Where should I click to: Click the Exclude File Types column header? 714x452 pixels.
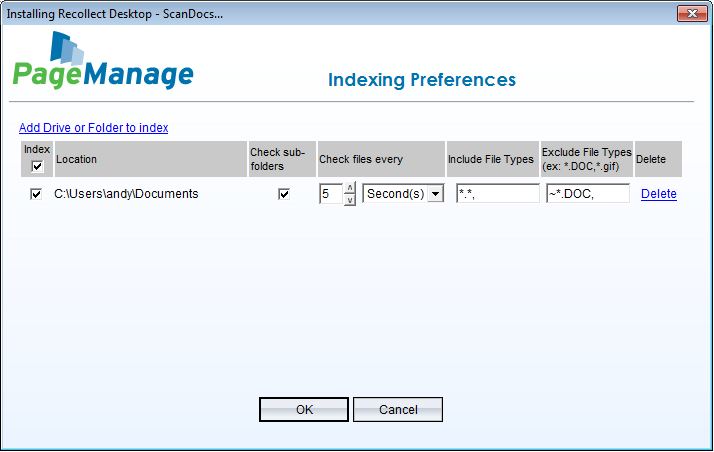[x=586, y=159]
